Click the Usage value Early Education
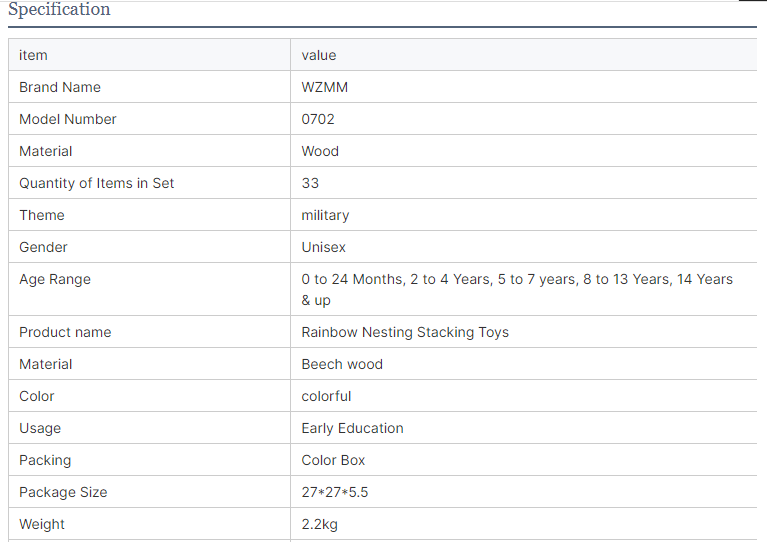 coord(352,428)
